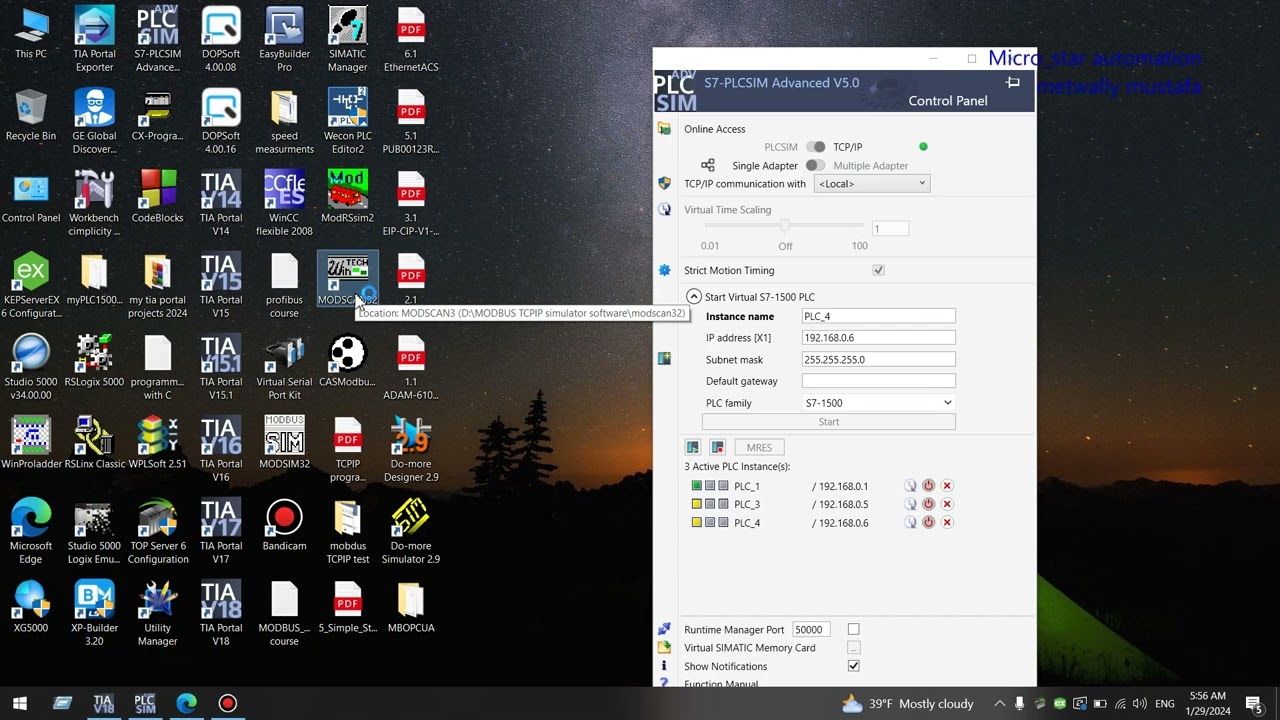Click the Runtime Manager Port number field
This screenshot has width=1280, height=720.
810,629
